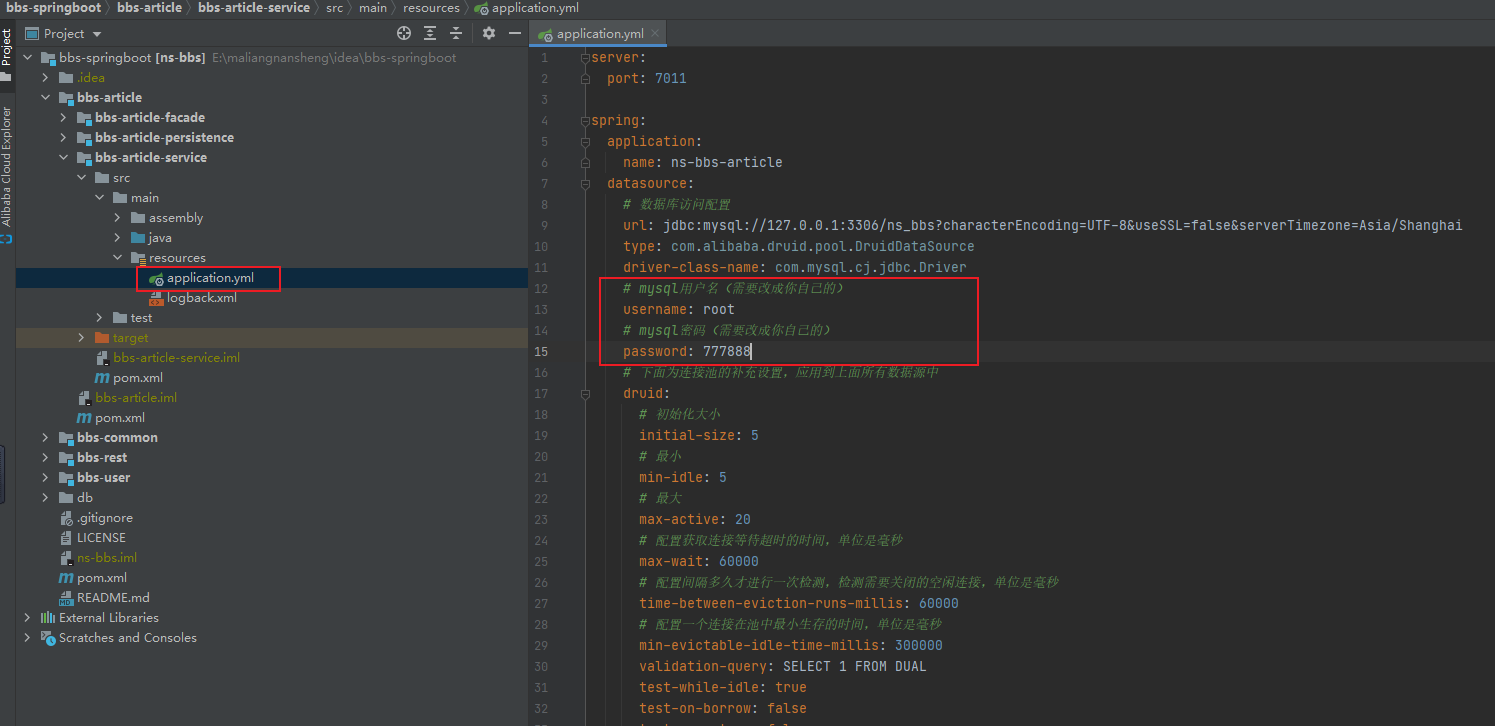Click the Expand All toolbar icon
This screenshot has height=726, width=1495.
[x=431, y=33]
